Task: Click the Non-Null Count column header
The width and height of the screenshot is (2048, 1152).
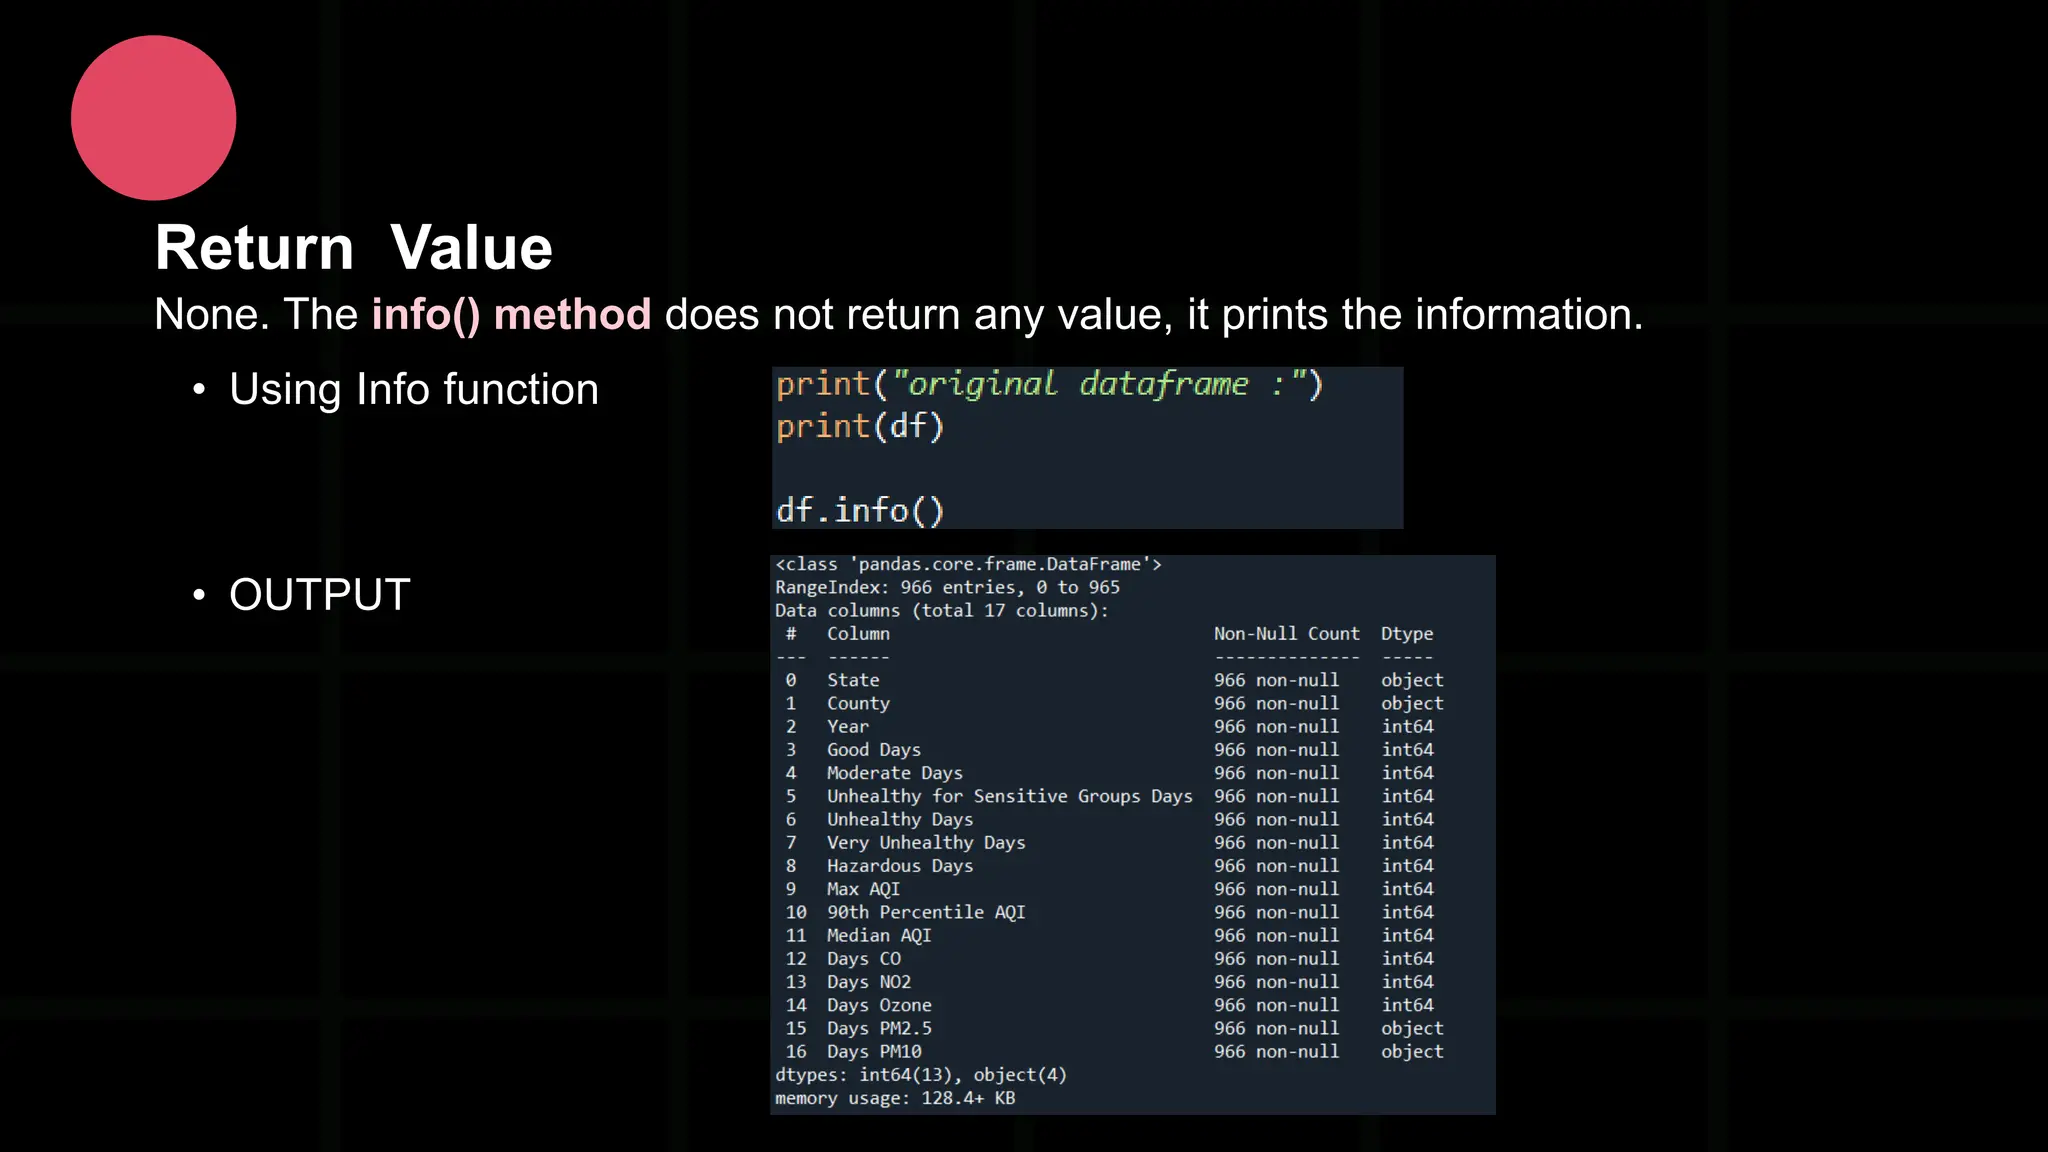Action: [1286, 634]
